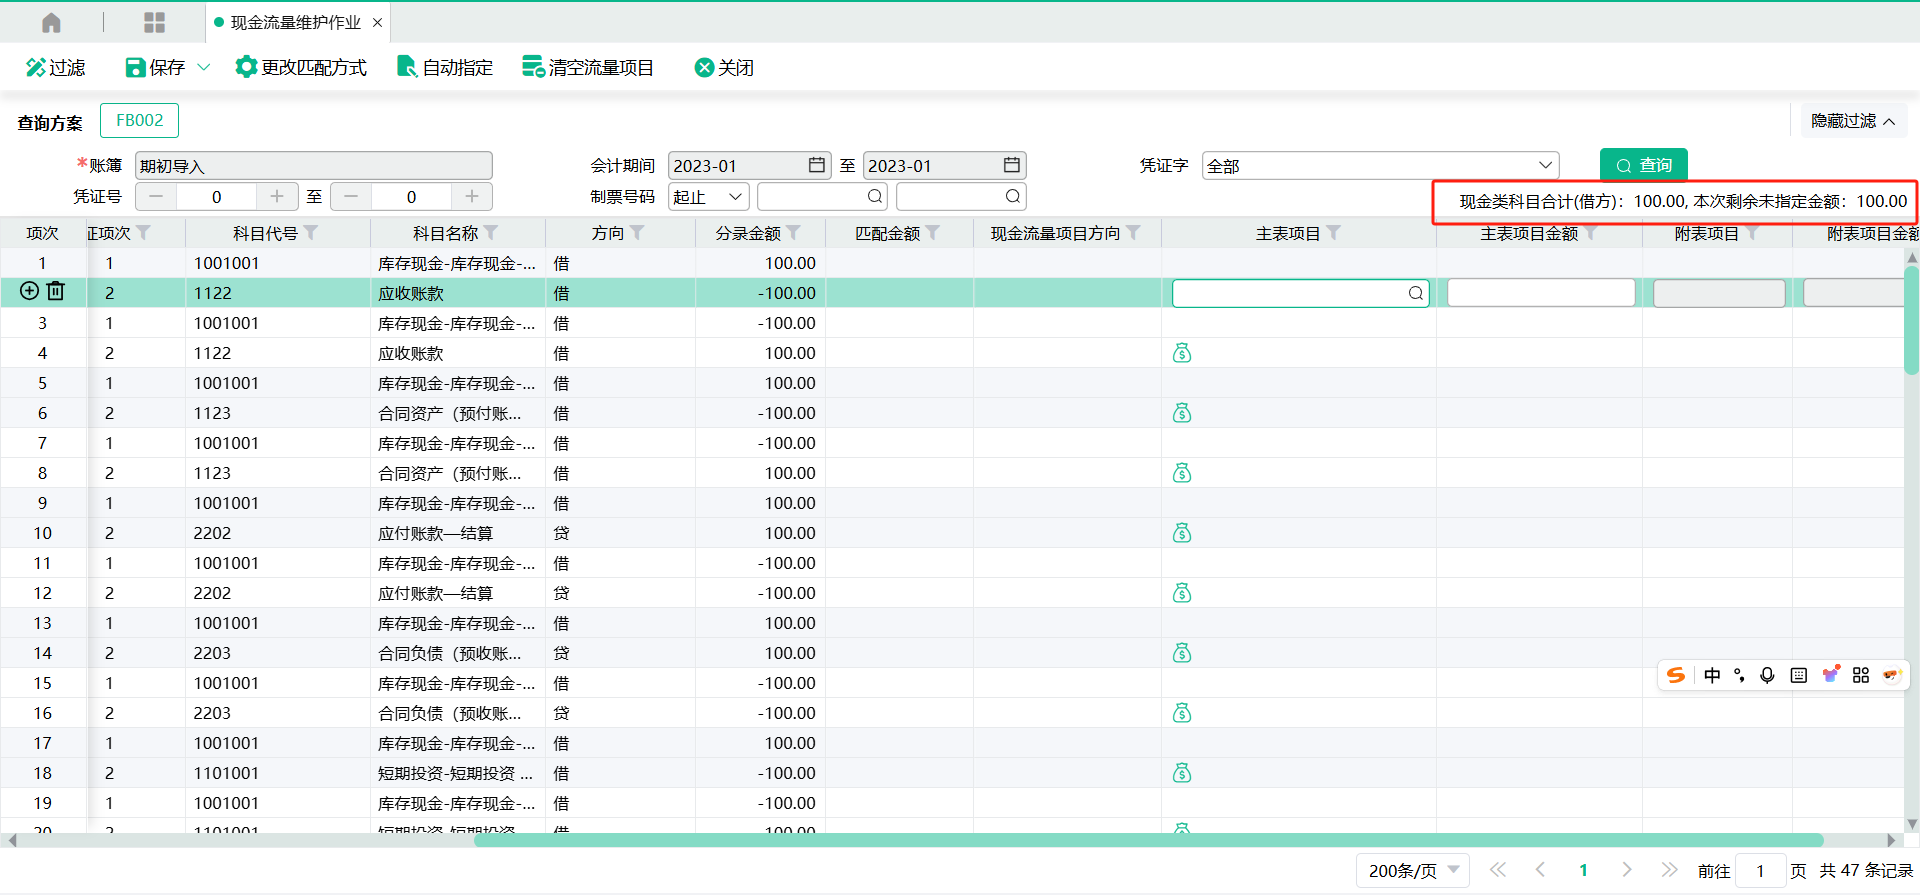Click the money bag icon on row 4
The width and height of the screenshot is (1920, 895).
click(1182, 353)
